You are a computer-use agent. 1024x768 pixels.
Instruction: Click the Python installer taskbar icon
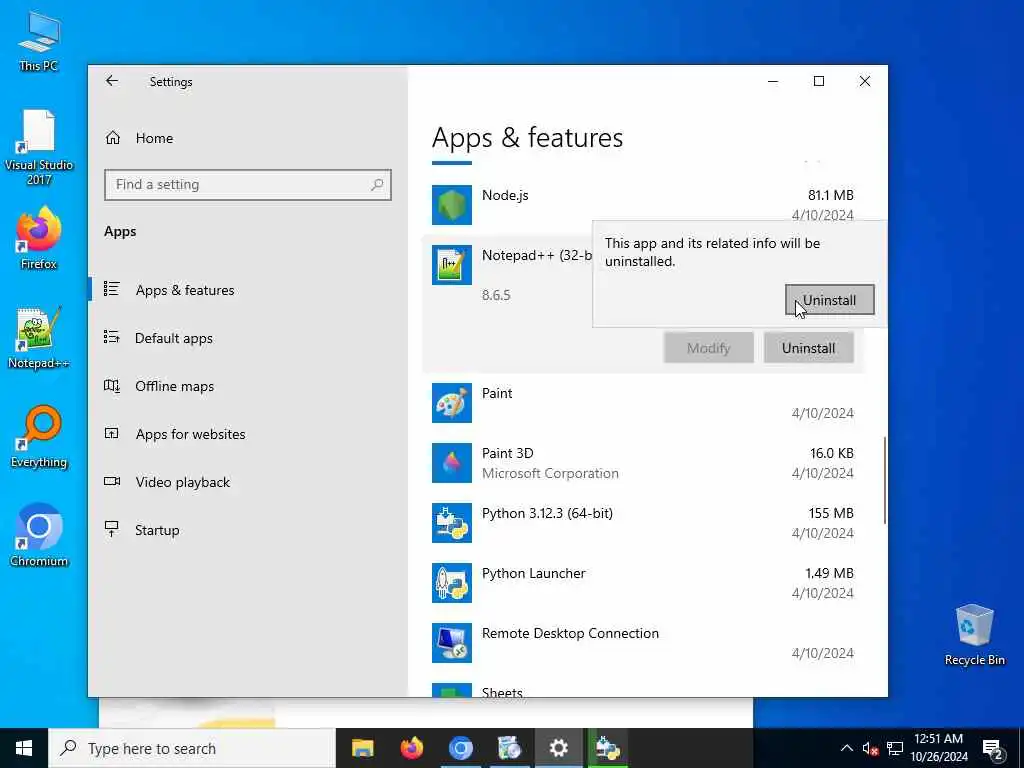(607, 748)
